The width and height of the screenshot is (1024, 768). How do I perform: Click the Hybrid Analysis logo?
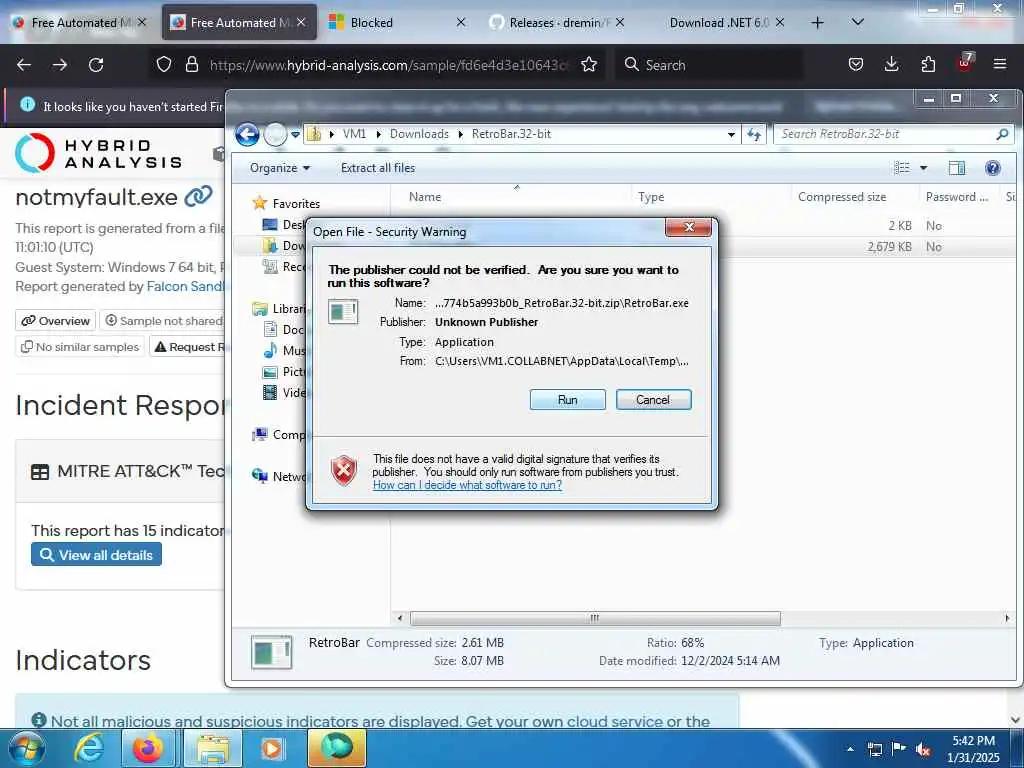99,153
